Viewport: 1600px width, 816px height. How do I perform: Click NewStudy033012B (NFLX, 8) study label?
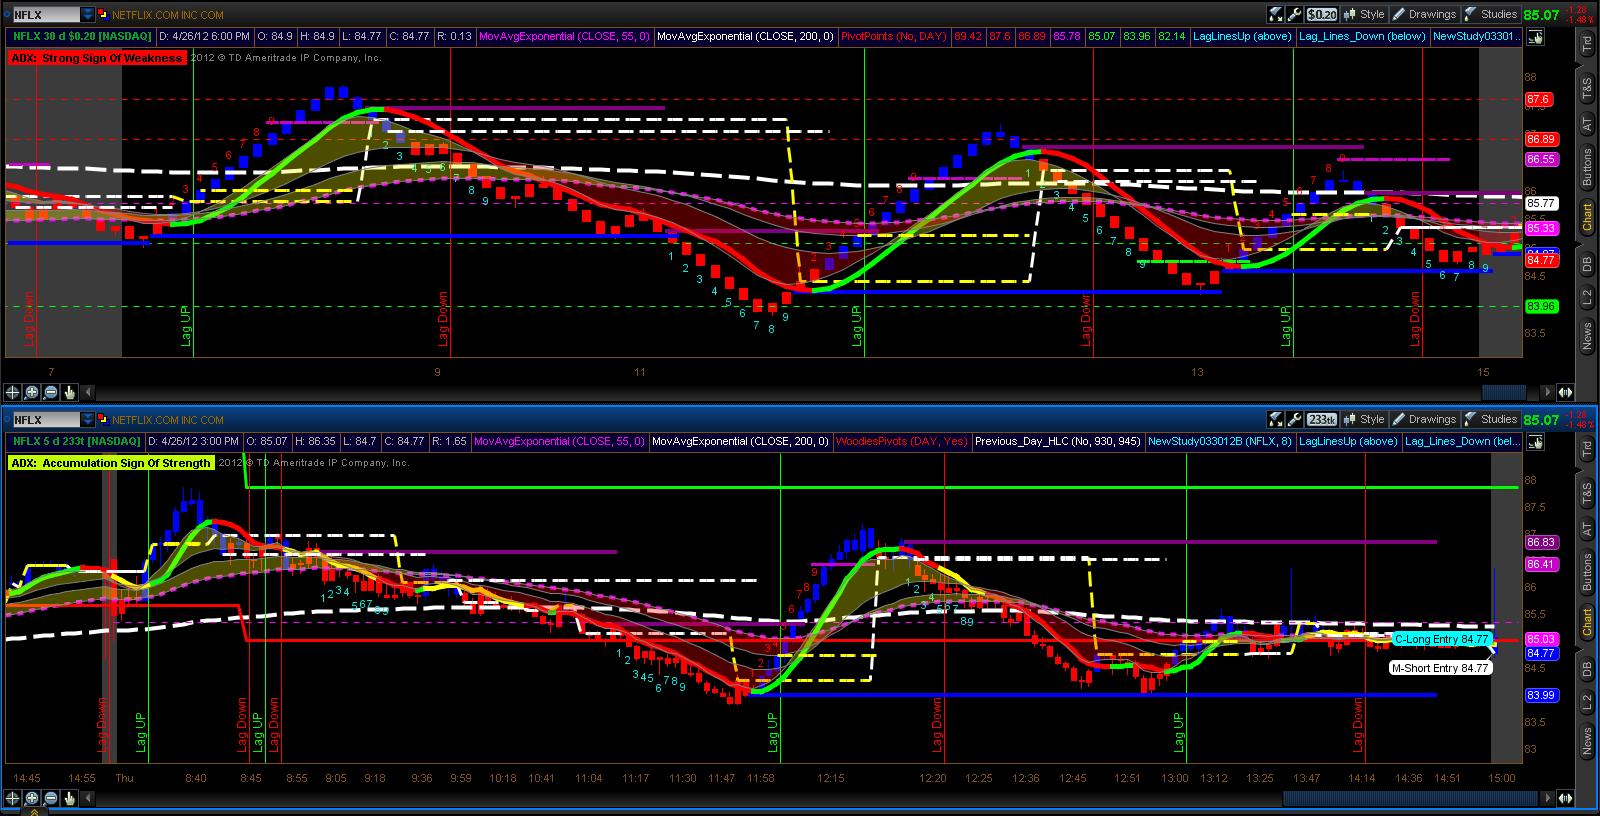tap(1219, 441)
